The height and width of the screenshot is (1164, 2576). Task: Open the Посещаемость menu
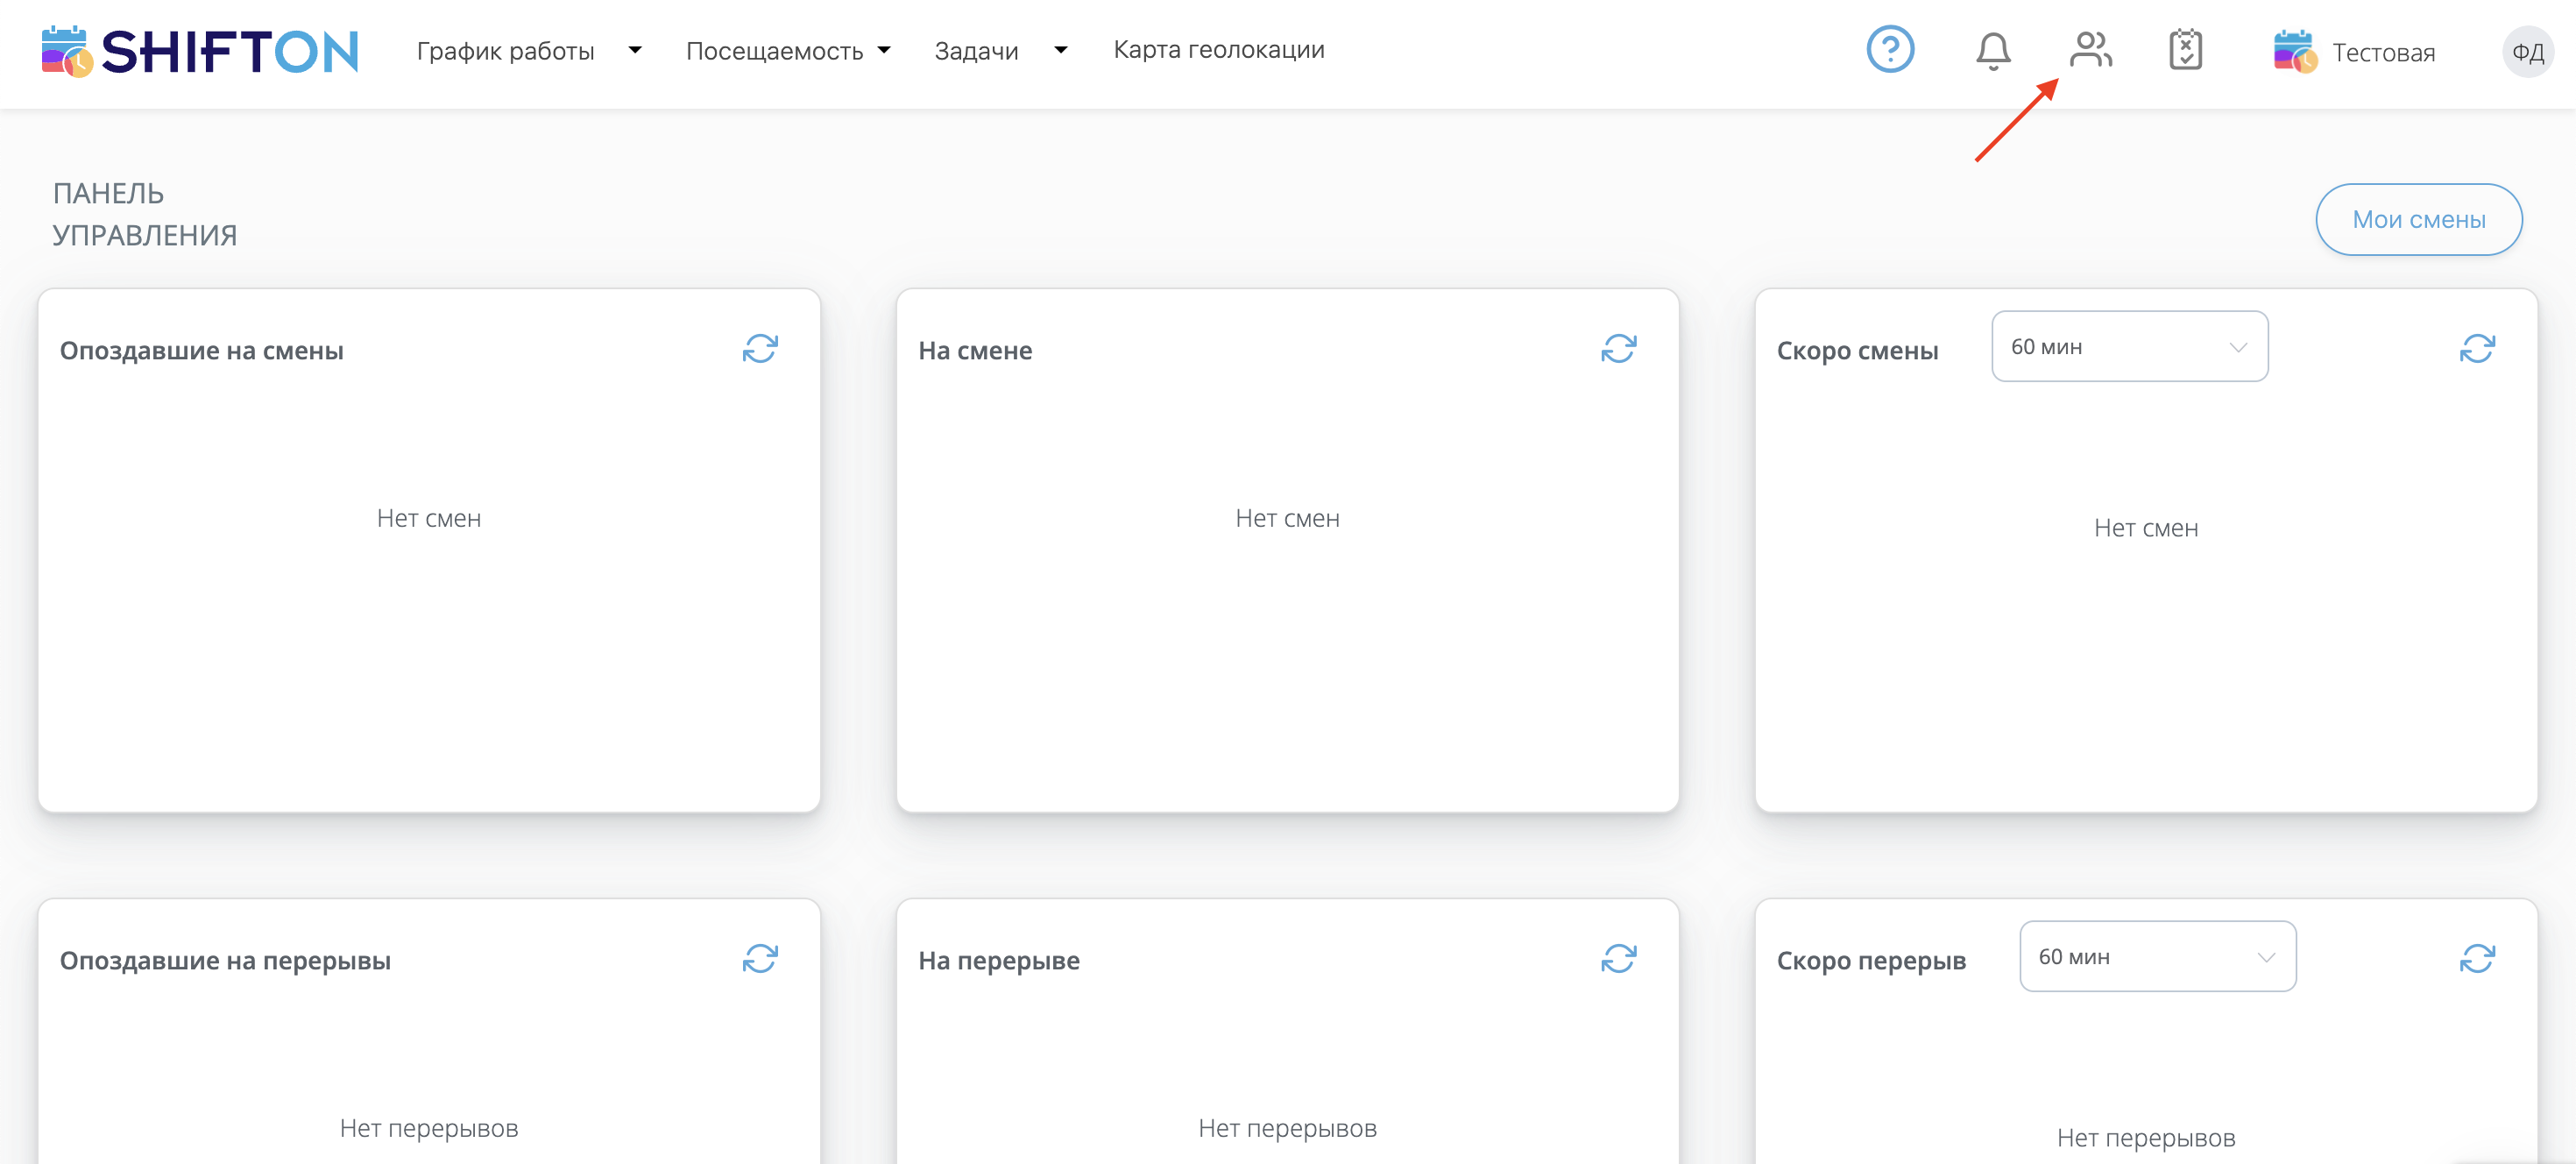click(x=774, y=51)
